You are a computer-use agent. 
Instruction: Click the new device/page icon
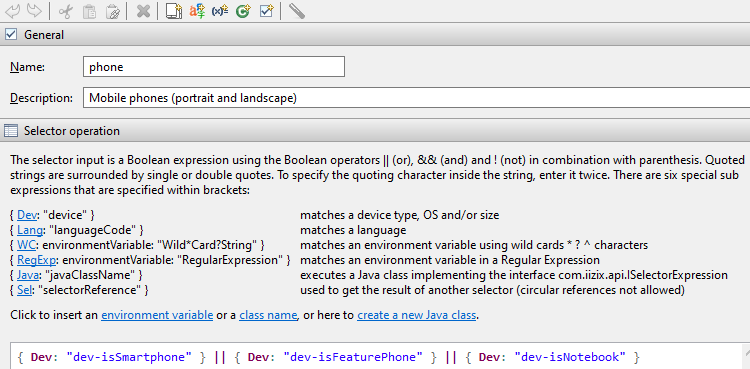(174, 11)
